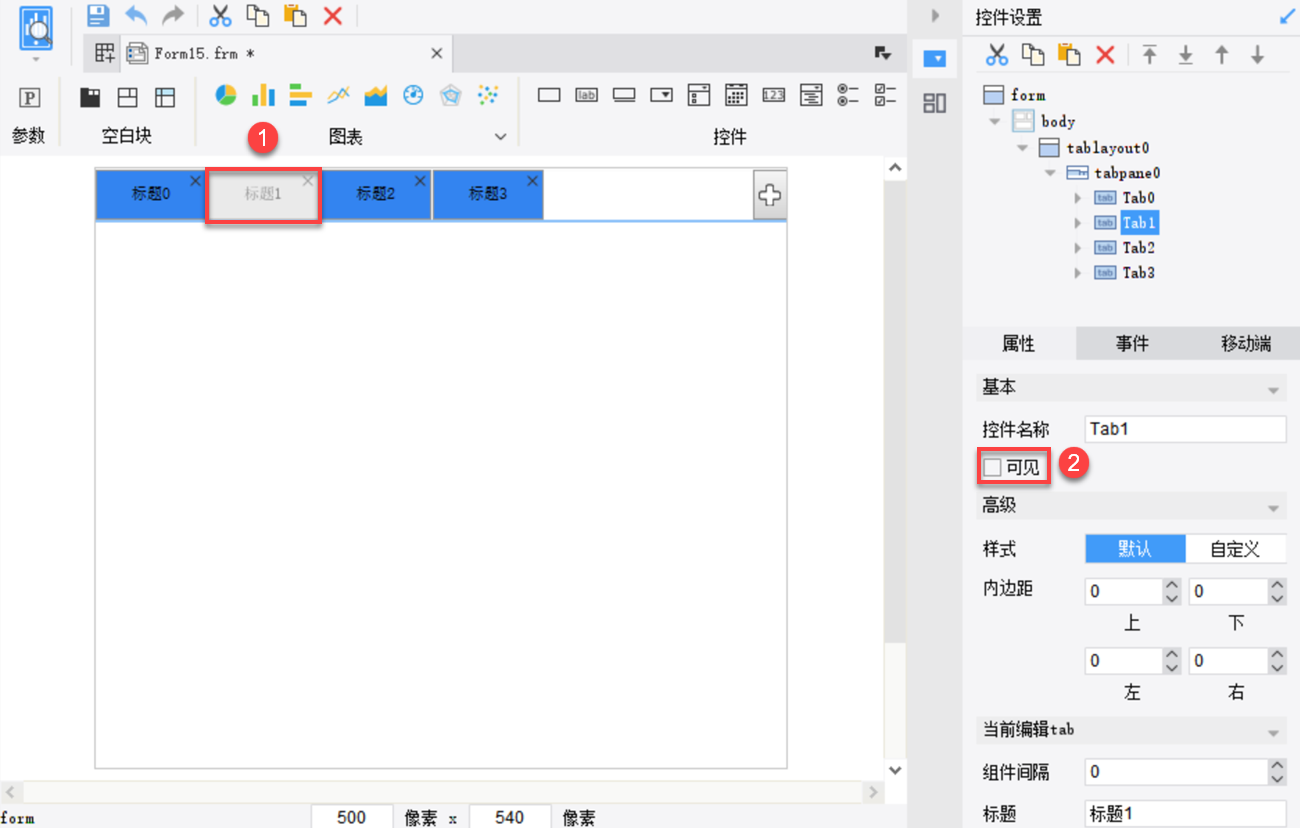Select Tab2 in the widget tree

click(1138, 248)
